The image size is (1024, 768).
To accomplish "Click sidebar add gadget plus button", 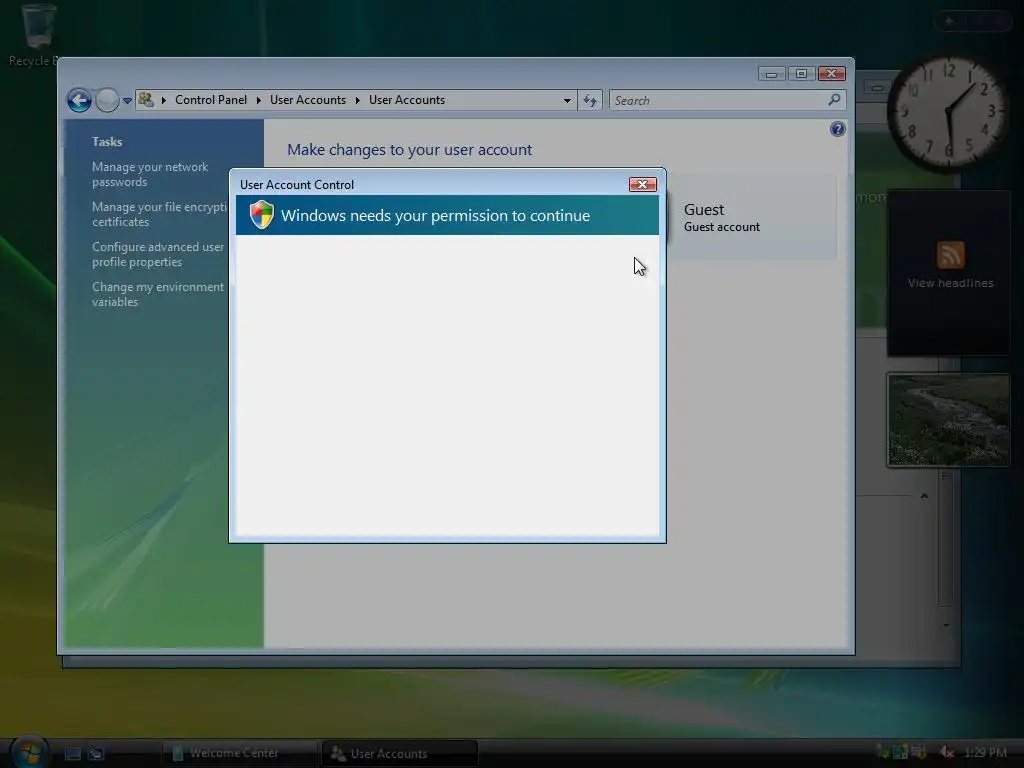I will [x=949, y=22].
